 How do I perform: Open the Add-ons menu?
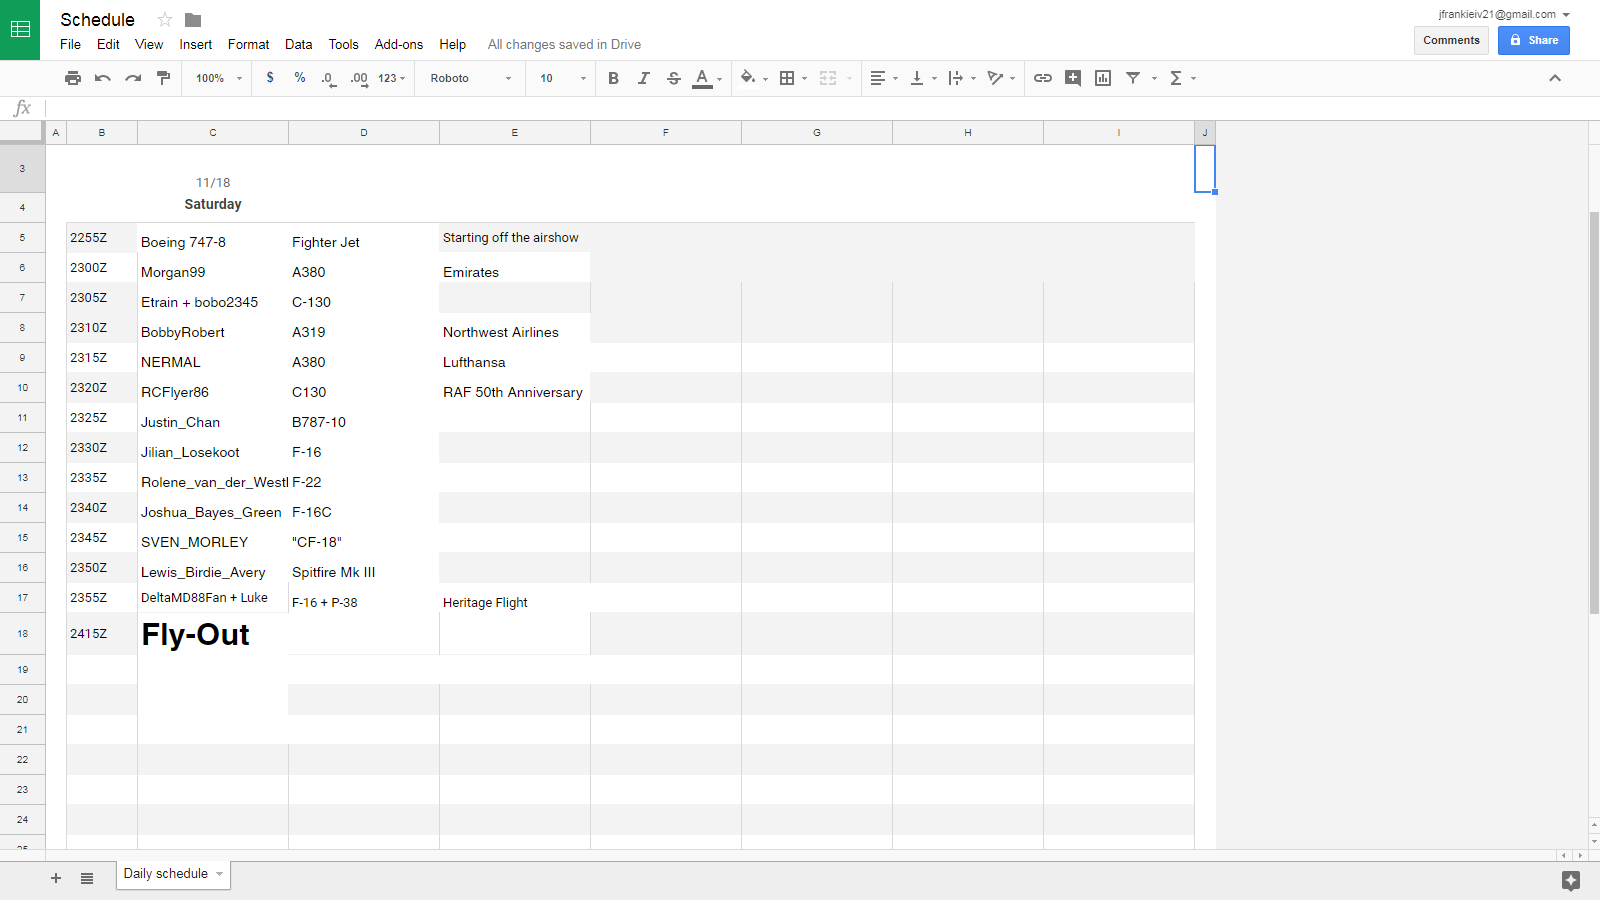(x=399, y=44)
